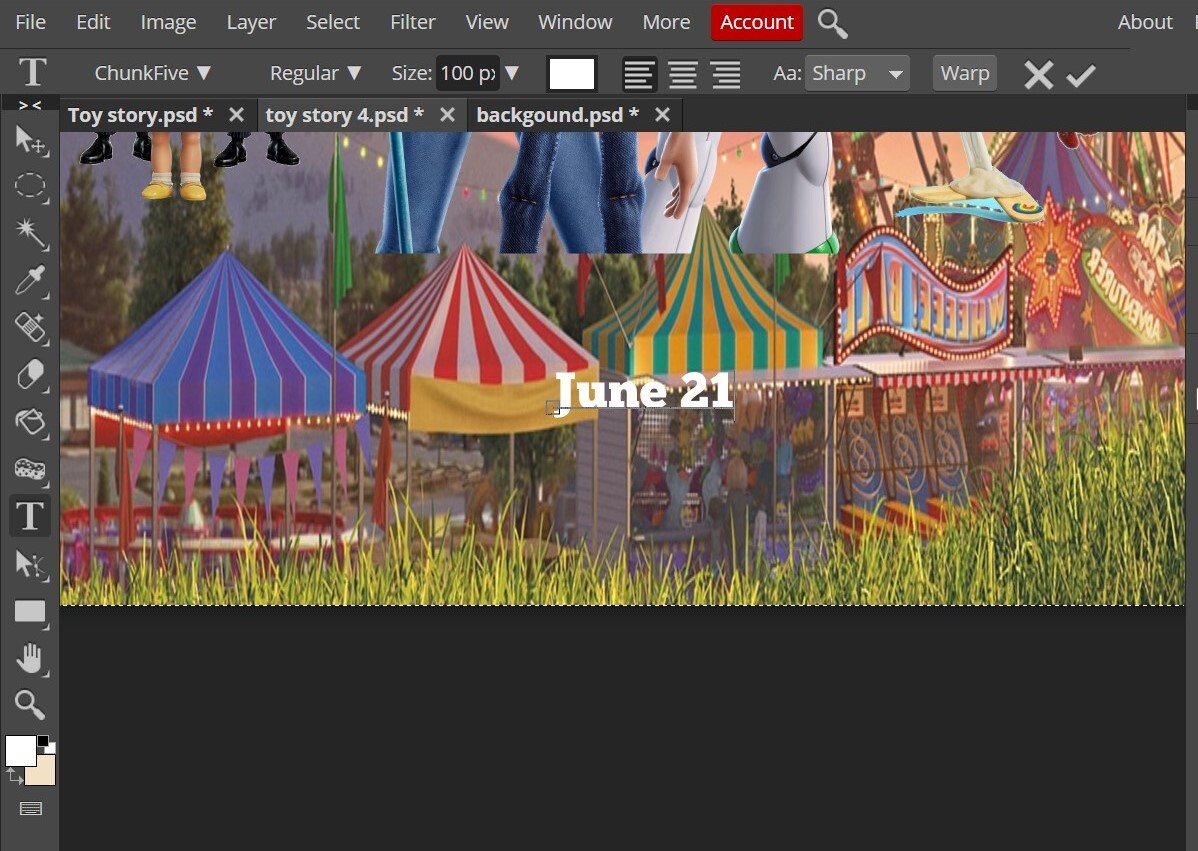Open the View menu
This screenshot has height=851, width=1198.
click(x=487, y=22)
